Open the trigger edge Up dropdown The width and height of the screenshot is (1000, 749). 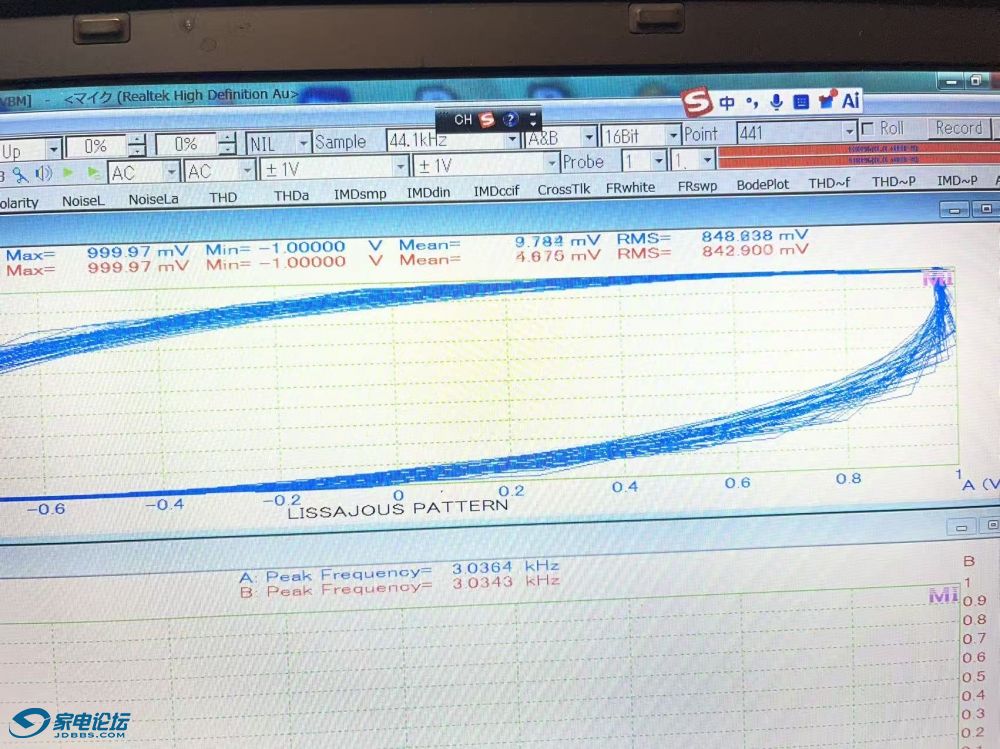pos(54,150)
